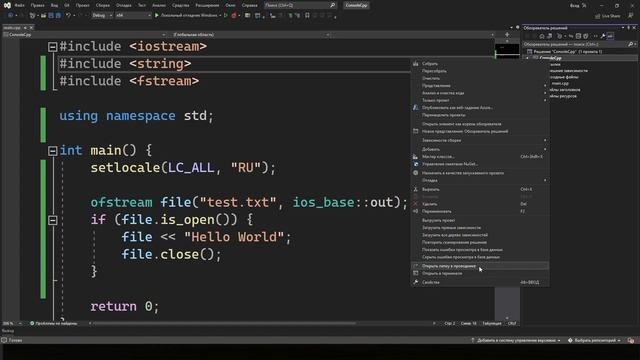The image size is (640, 360).
Task: Expand "Анализ и очистка кода" context submenu
Action: [x=480, y=93]
